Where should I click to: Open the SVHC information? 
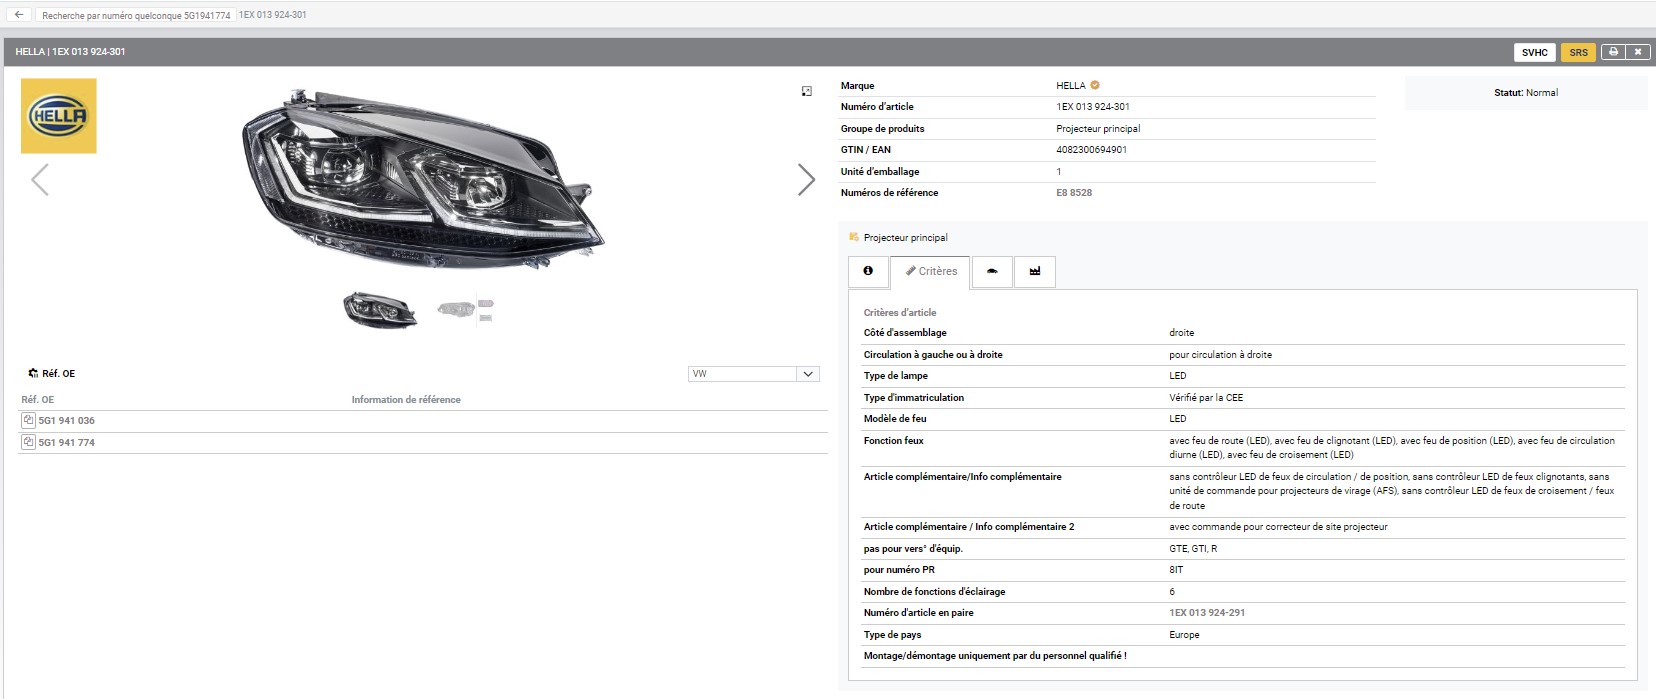coord(1534,52)
